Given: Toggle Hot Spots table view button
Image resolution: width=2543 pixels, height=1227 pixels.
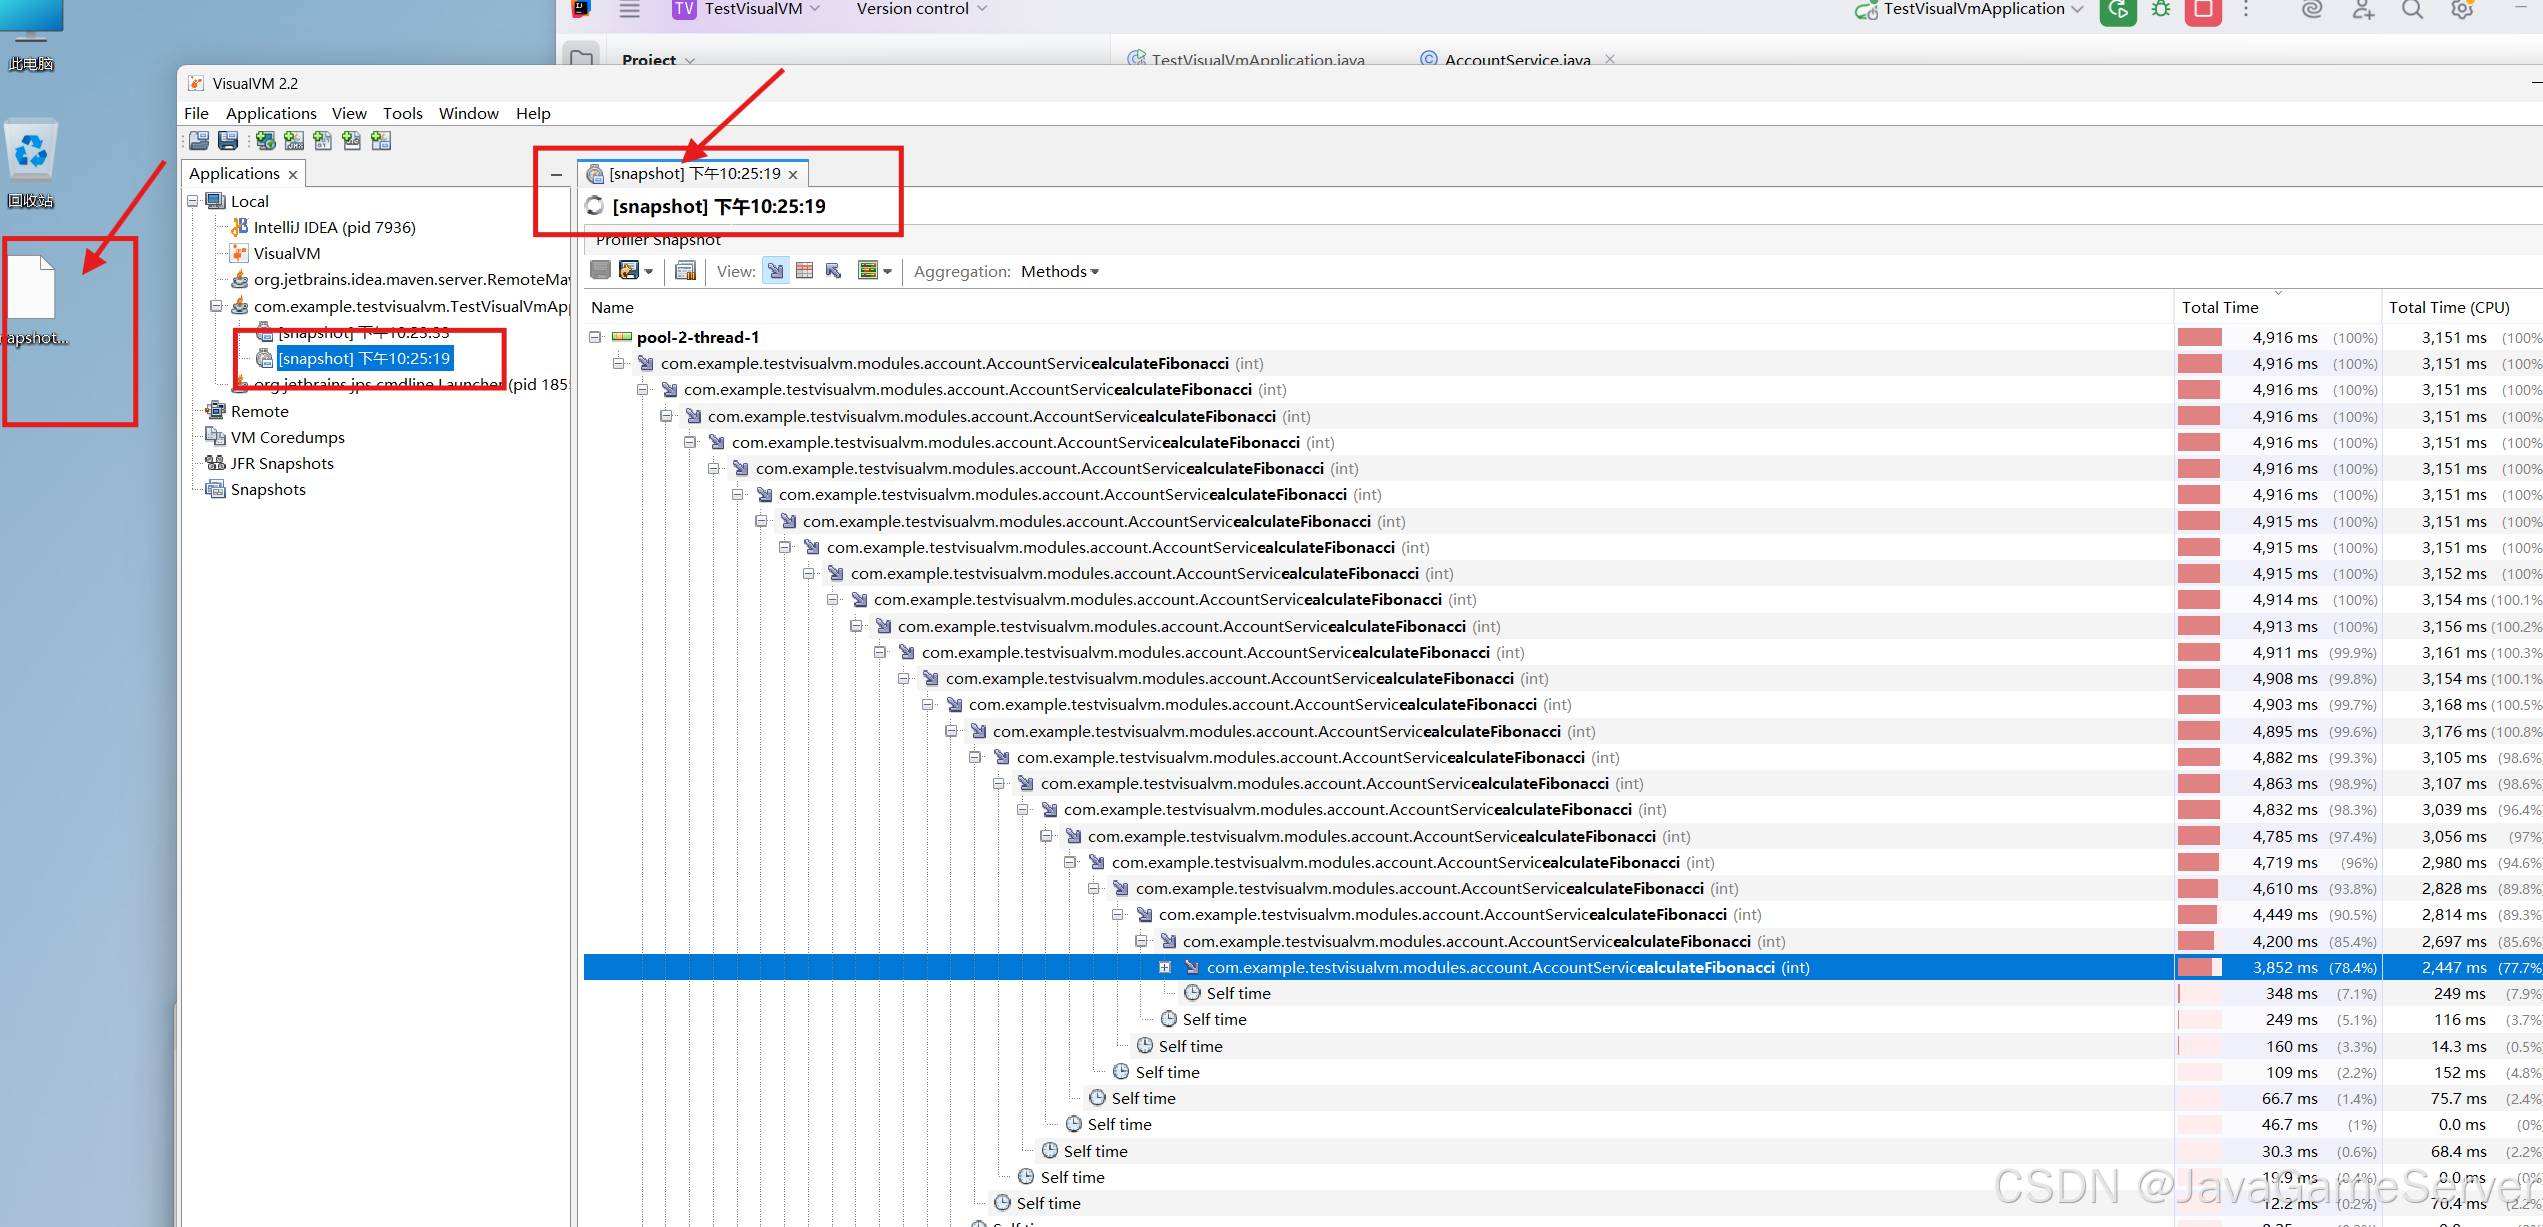Looking at the screenshot, I should click(x=805, y=271).
